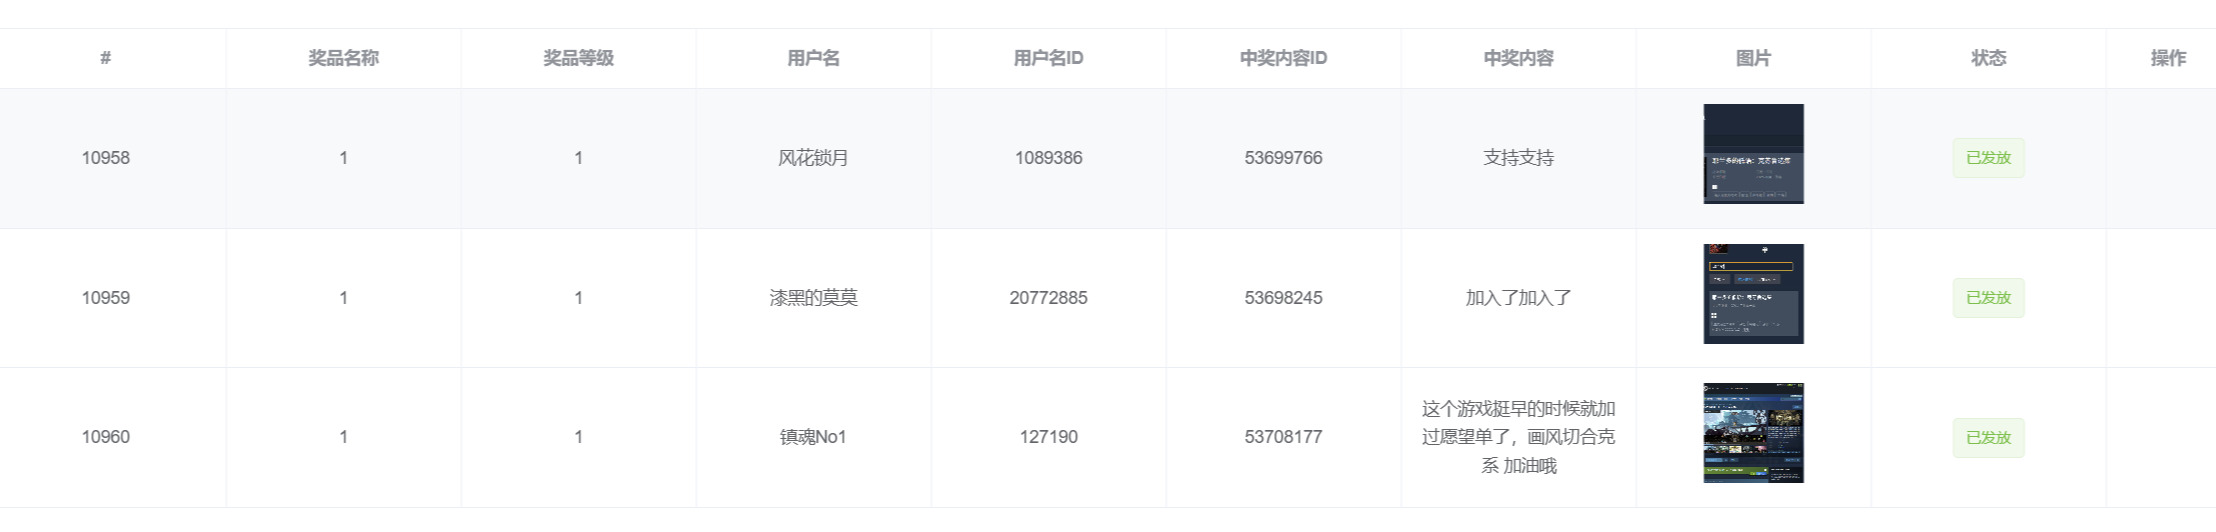This screenshot has height=532, width=2216.
Task: Click 已发放 status tag of 风花锁月
Action: (1988, 158)
